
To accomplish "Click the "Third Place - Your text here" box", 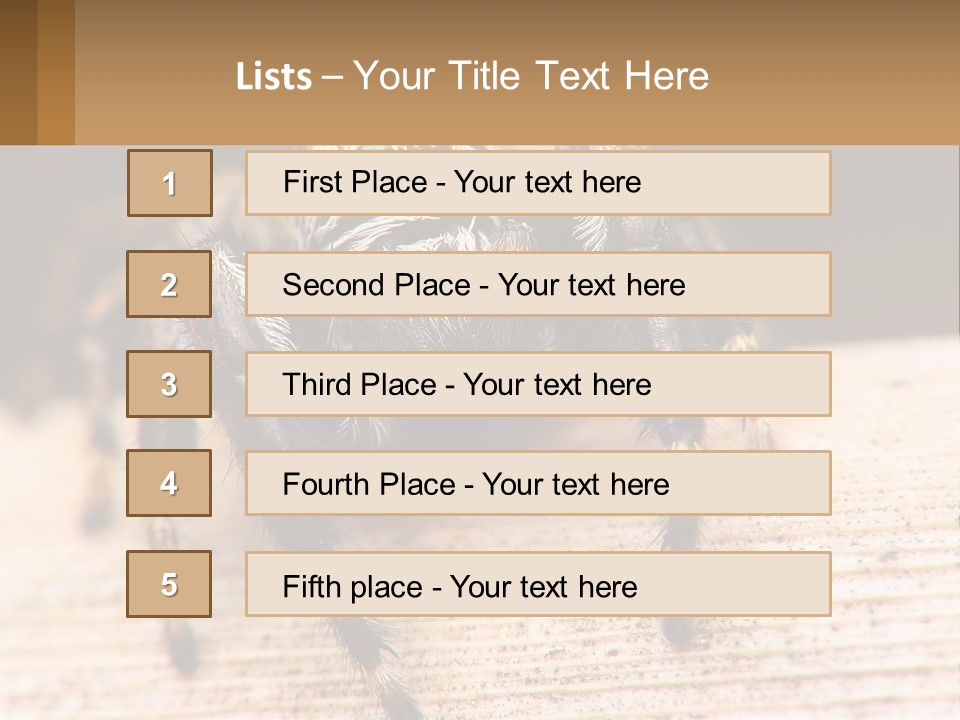I will click(538, 384).
